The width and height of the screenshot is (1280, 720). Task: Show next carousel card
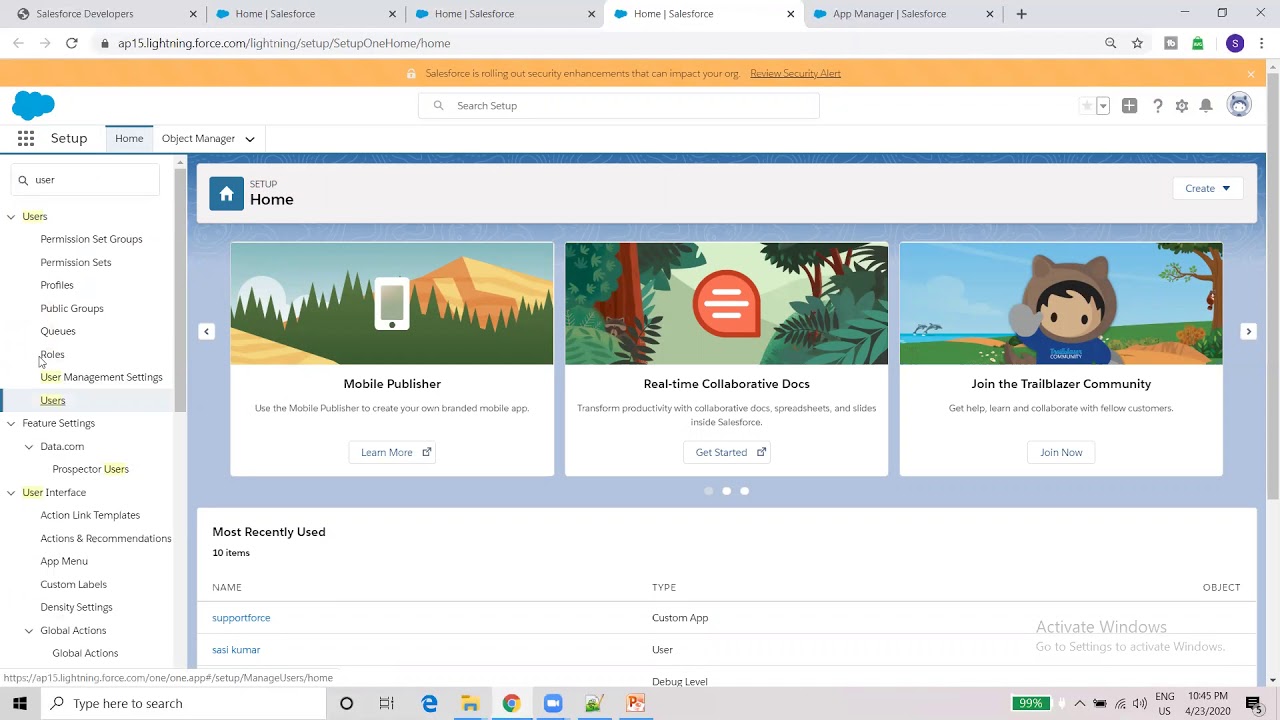coord(1248,331)
